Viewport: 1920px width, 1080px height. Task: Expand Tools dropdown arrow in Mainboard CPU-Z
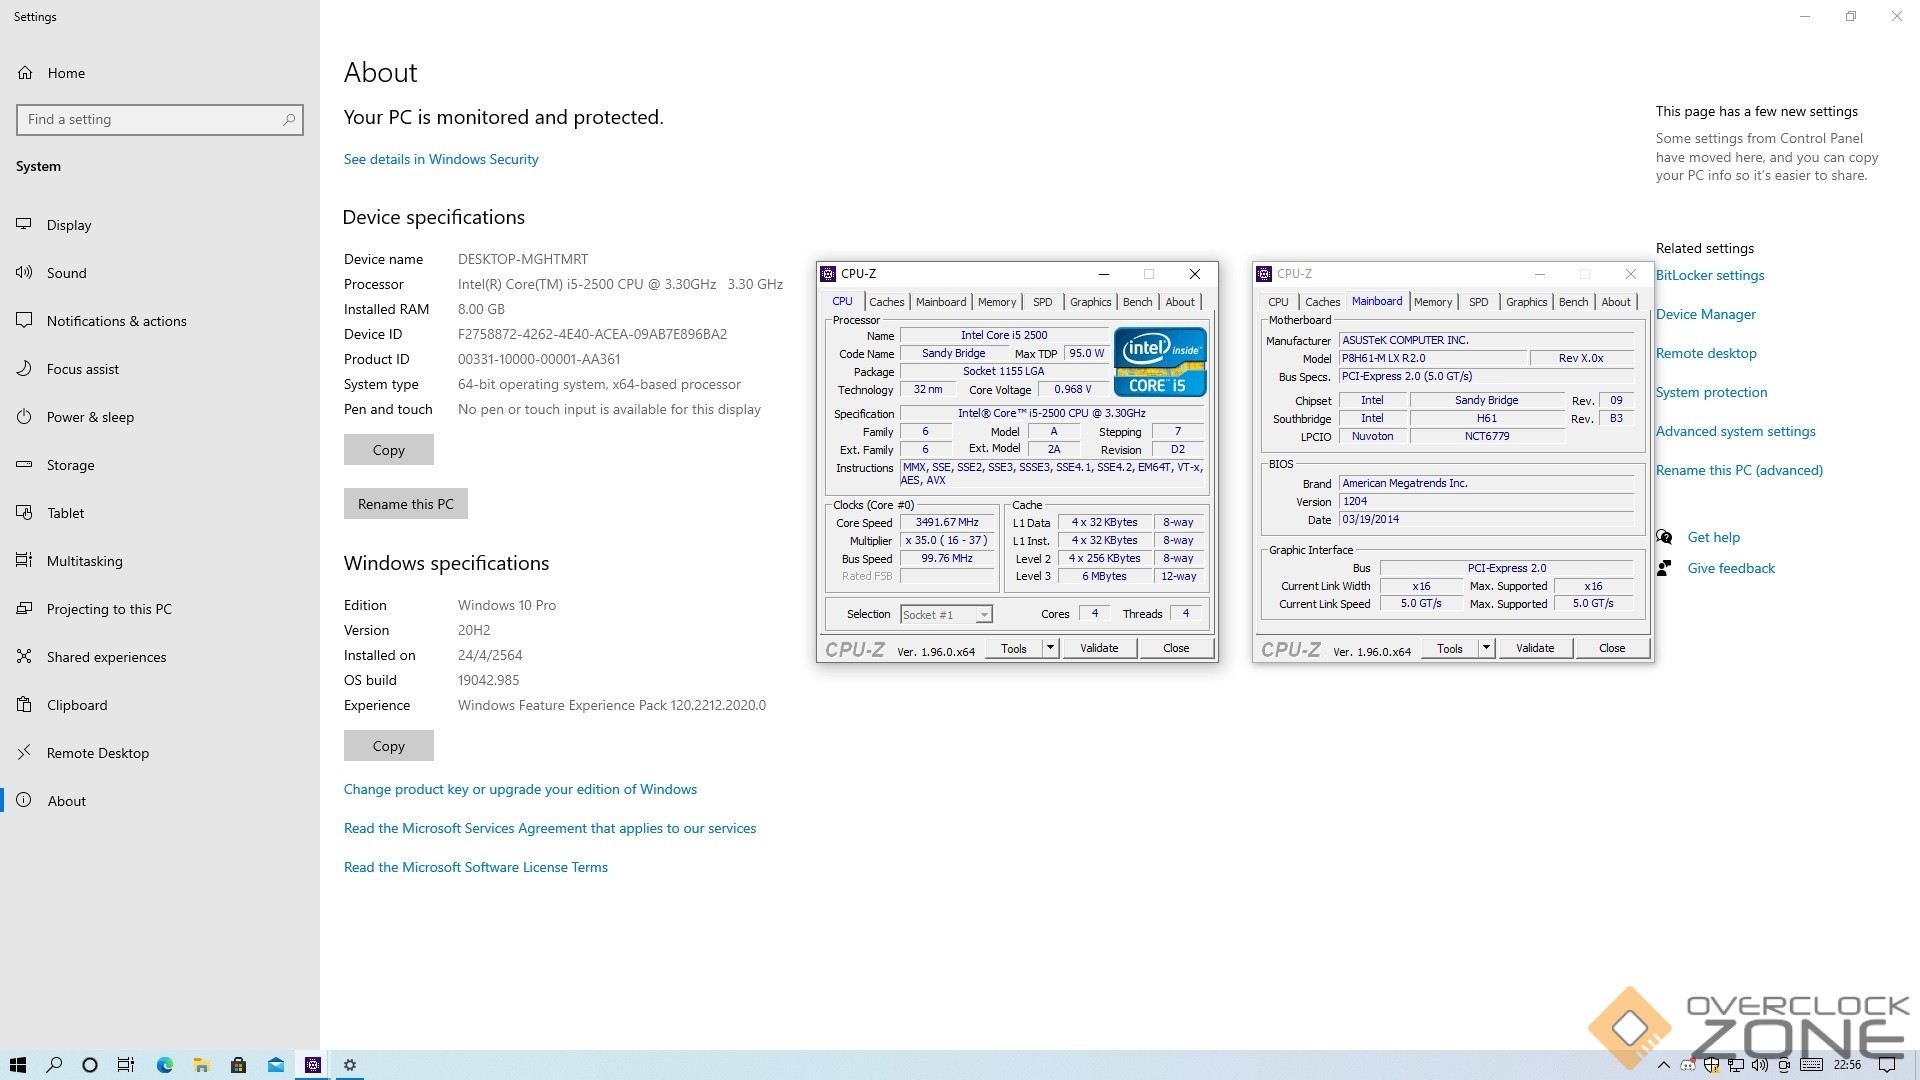point(1486,648)
